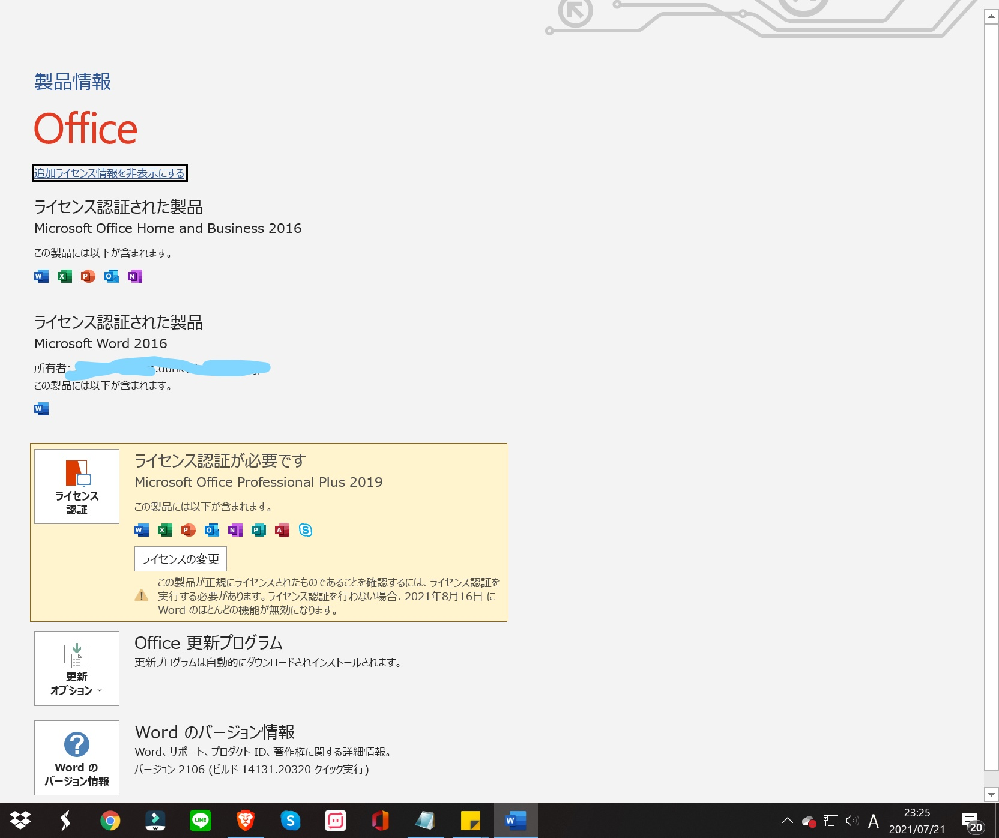The width and height of the screenshot is (999, 838).
Task: Toggle the IME input mode A indicator
Action: click(x=873, y=821)
